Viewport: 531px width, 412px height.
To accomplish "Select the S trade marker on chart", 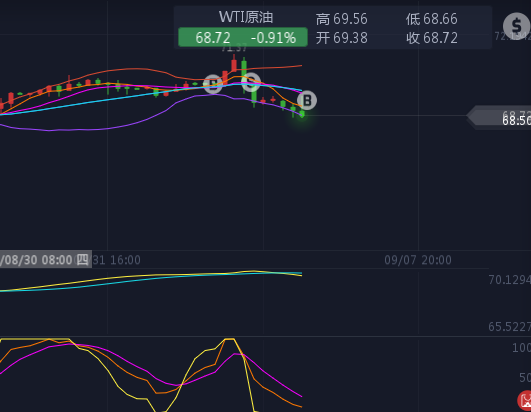I will (251, 82).
